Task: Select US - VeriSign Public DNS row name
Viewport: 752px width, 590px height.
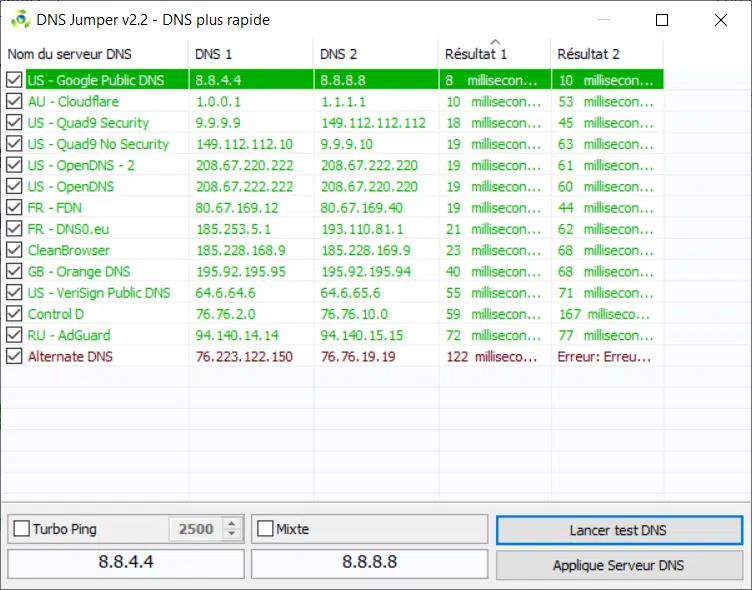Action: 99,292
